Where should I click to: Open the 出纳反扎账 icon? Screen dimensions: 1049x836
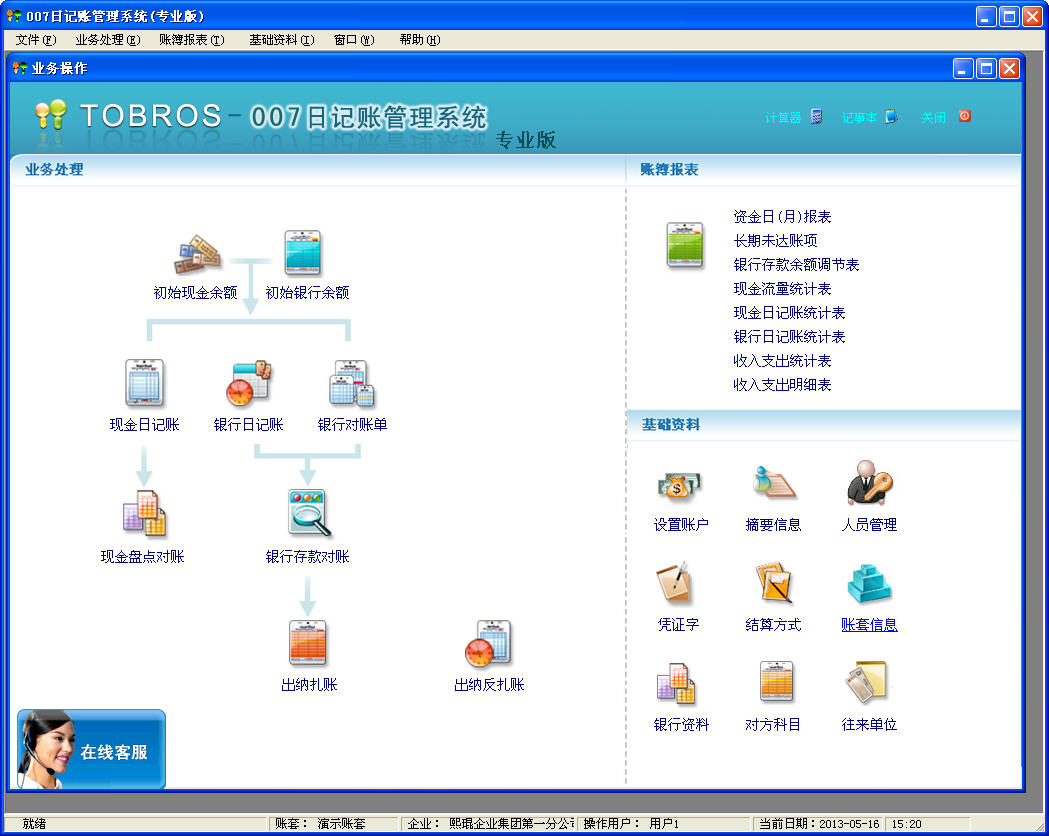tap(488, 643)
